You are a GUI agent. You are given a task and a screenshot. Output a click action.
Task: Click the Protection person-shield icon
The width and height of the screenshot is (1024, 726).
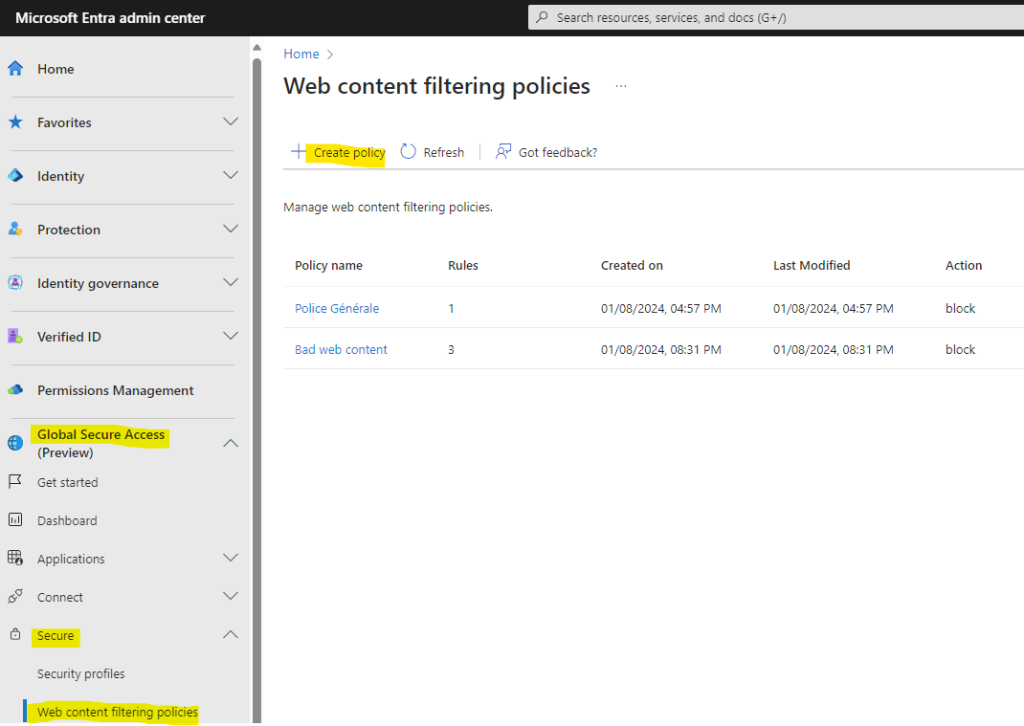point(16,229)
